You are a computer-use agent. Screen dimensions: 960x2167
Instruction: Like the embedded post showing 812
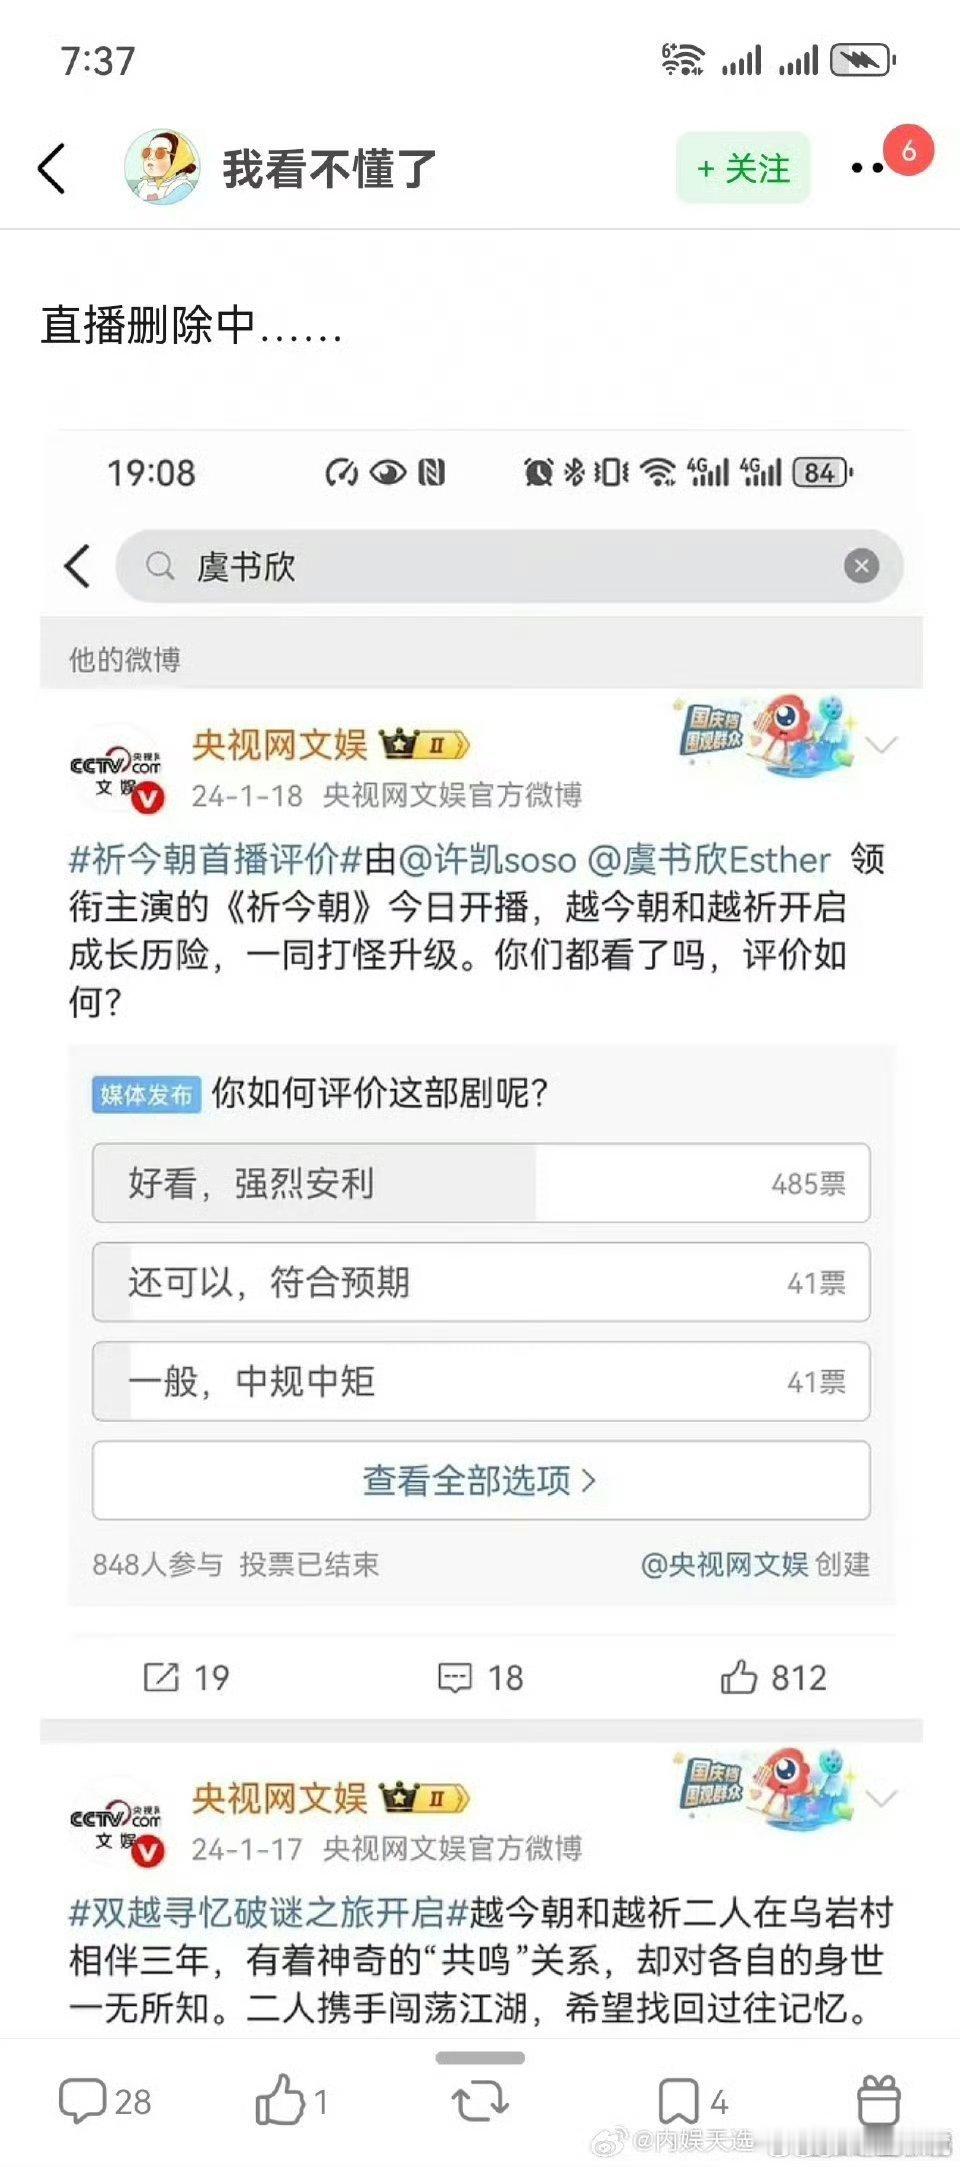pyautogui.click(x=774, y=1677)
